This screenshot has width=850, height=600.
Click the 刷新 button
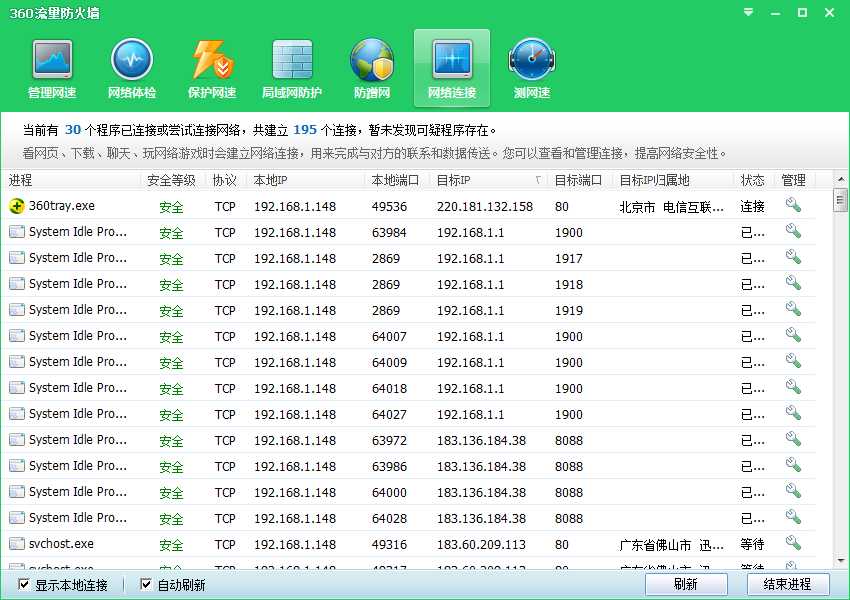pos(686,584)
